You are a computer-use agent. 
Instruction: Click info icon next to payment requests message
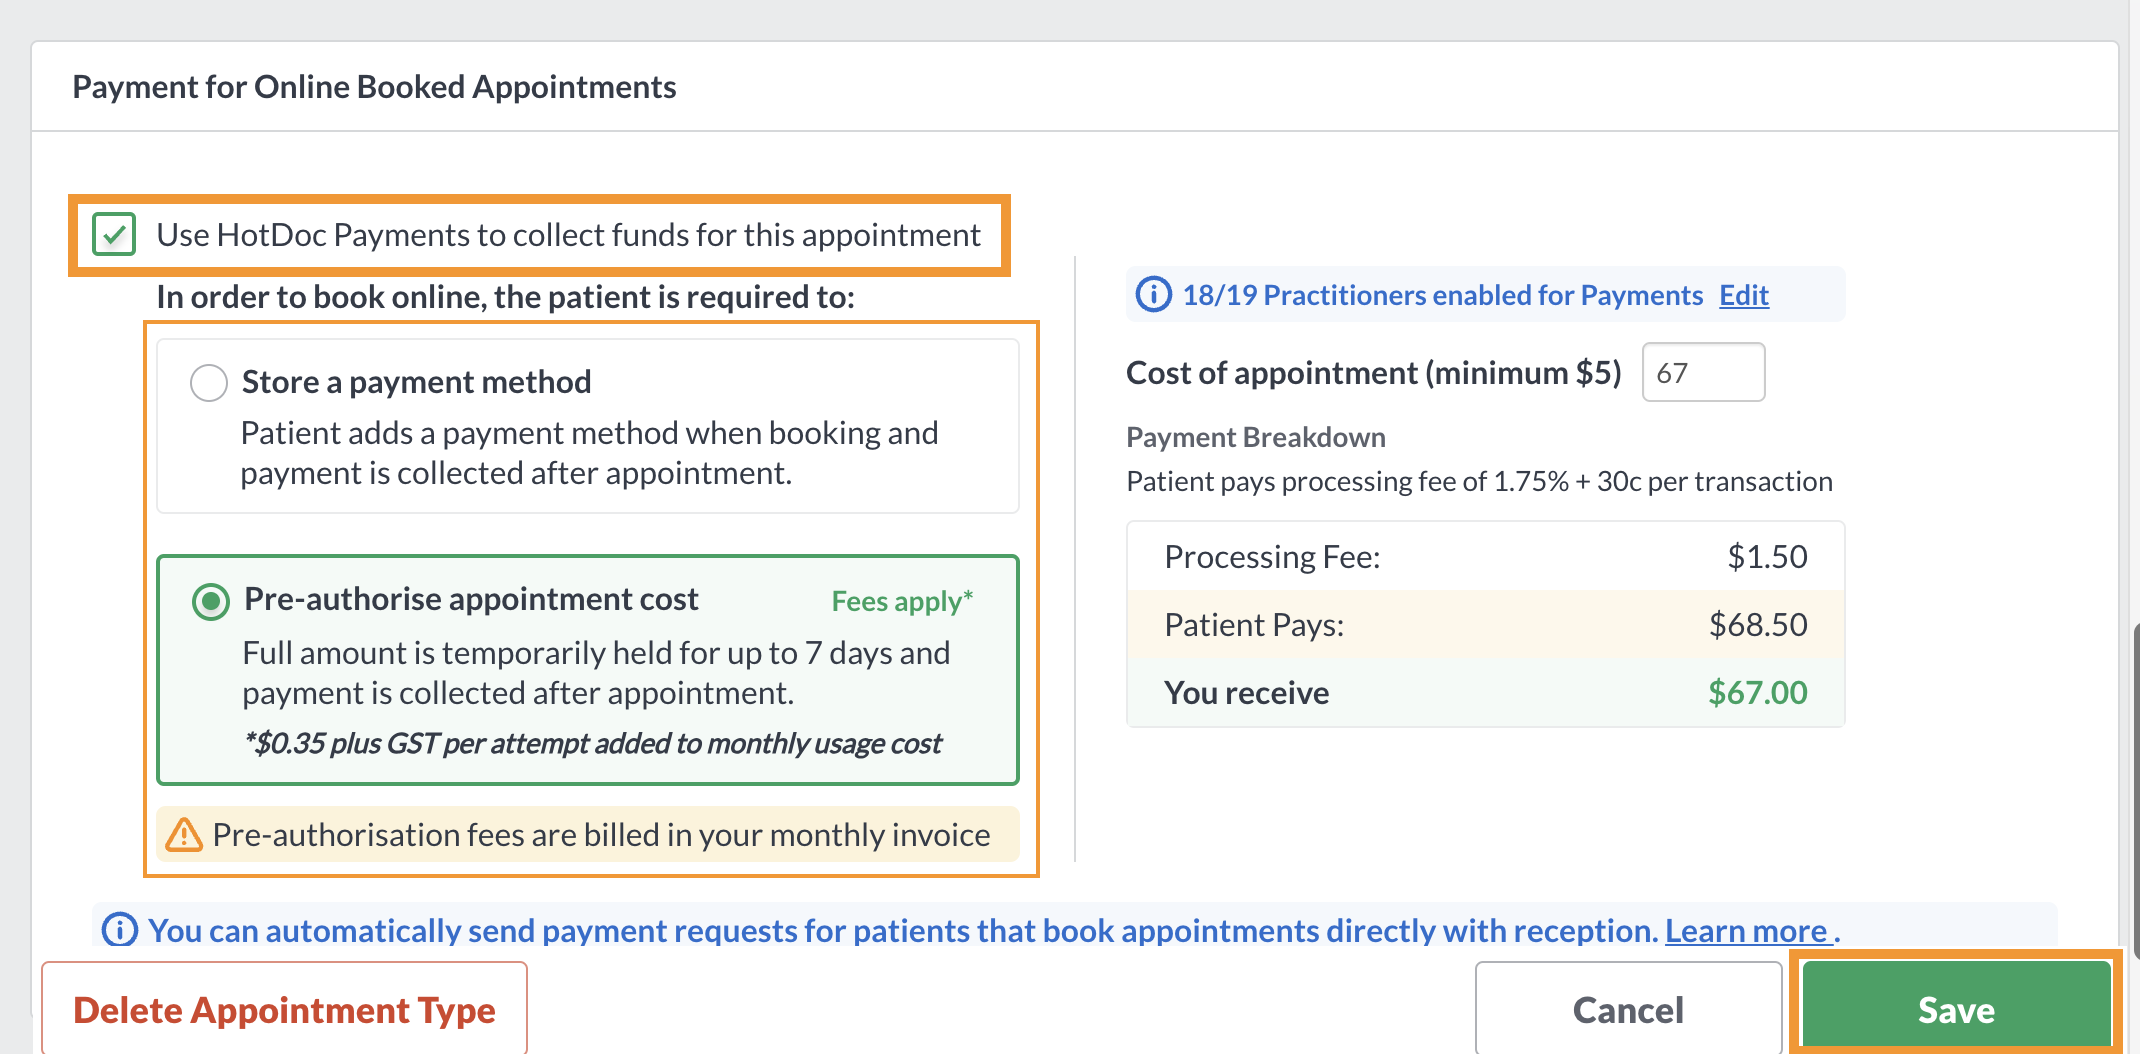[x=120, y=930]
